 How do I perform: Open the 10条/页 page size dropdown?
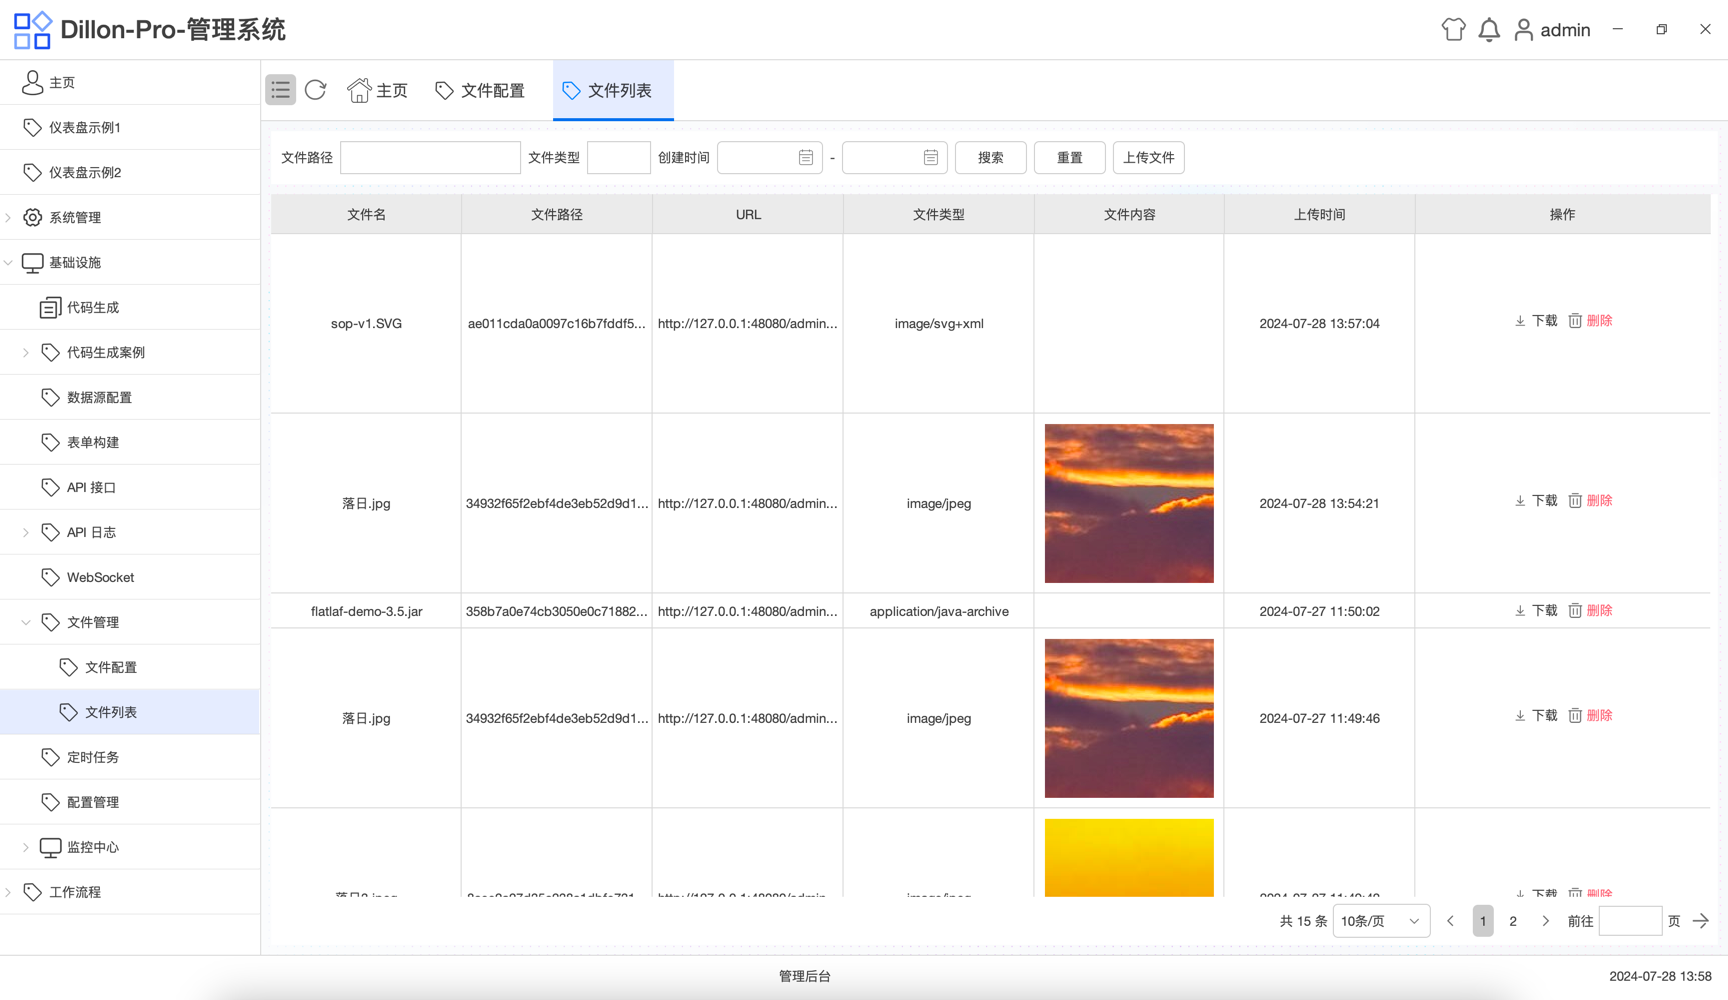pyautogui.click(x=1381, y=921)
